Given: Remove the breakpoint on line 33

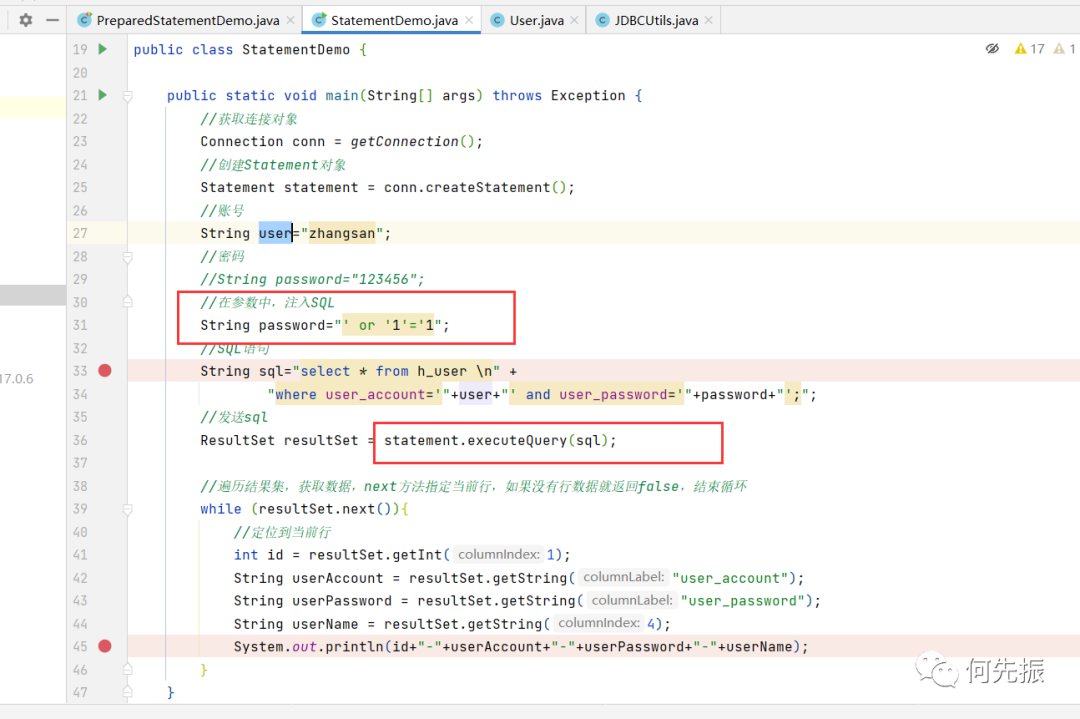Looking at the screenshot, I should tap(105, 371).
